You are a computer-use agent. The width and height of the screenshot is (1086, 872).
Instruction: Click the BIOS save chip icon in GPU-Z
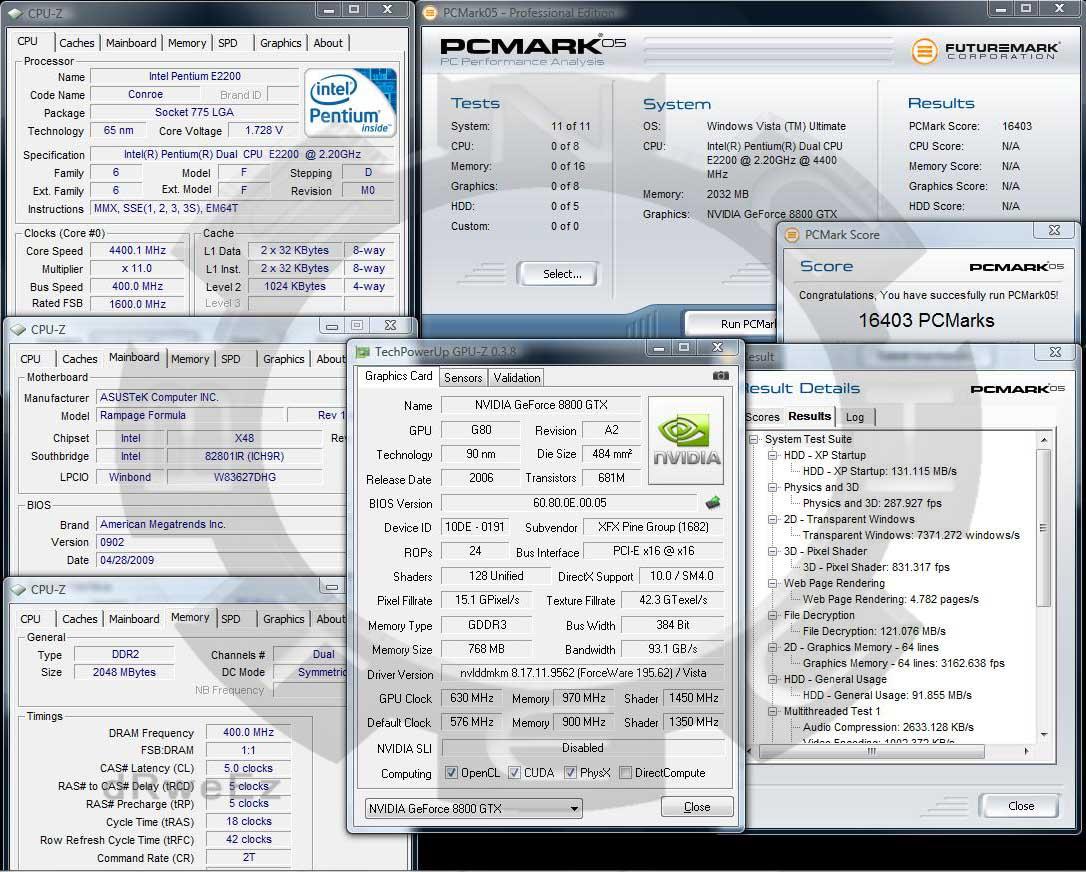coord(712,502)
